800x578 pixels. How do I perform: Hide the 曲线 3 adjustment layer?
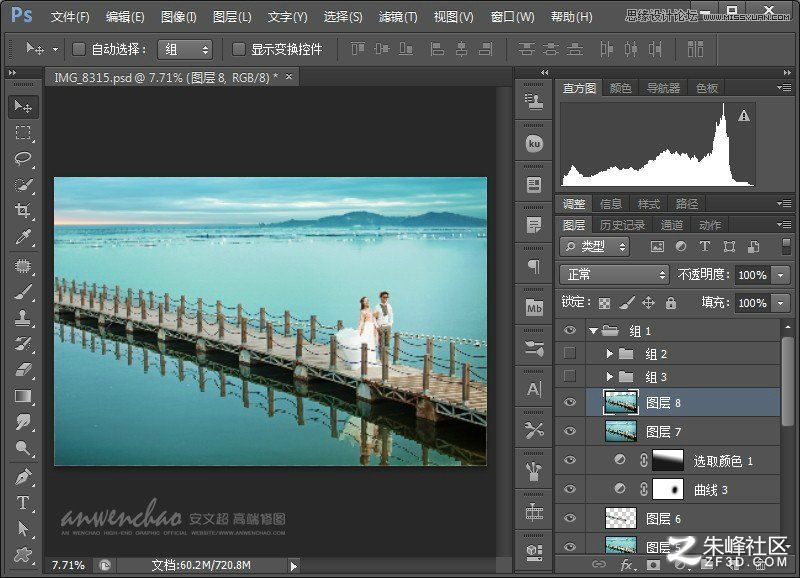click(x=570, y=489)
